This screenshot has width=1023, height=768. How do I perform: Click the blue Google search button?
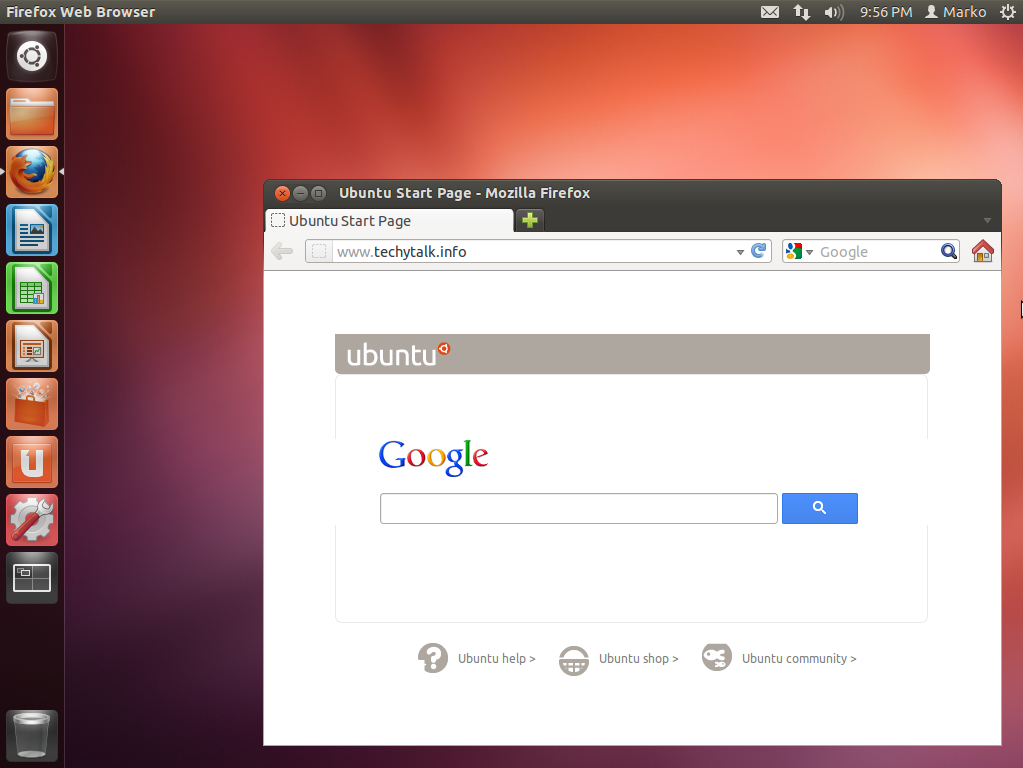(x=819, y=508)
